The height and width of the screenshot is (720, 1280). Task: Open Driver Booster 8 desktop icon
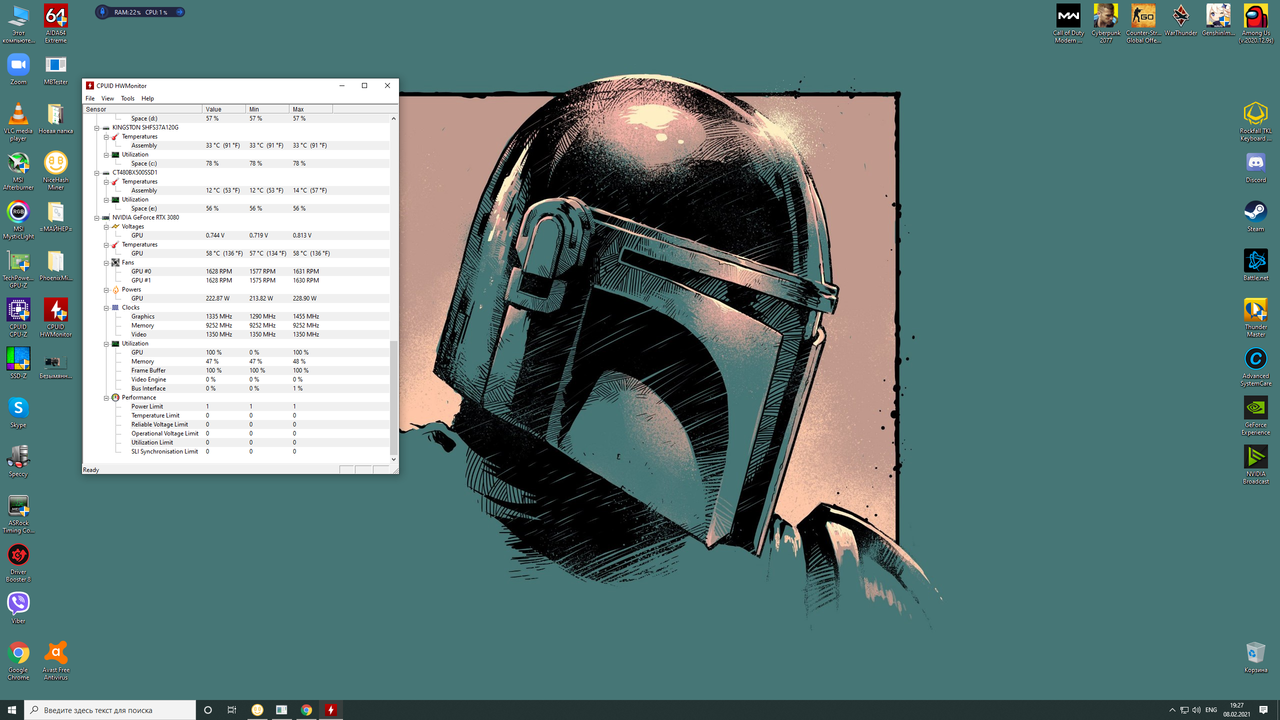point(18,563)
